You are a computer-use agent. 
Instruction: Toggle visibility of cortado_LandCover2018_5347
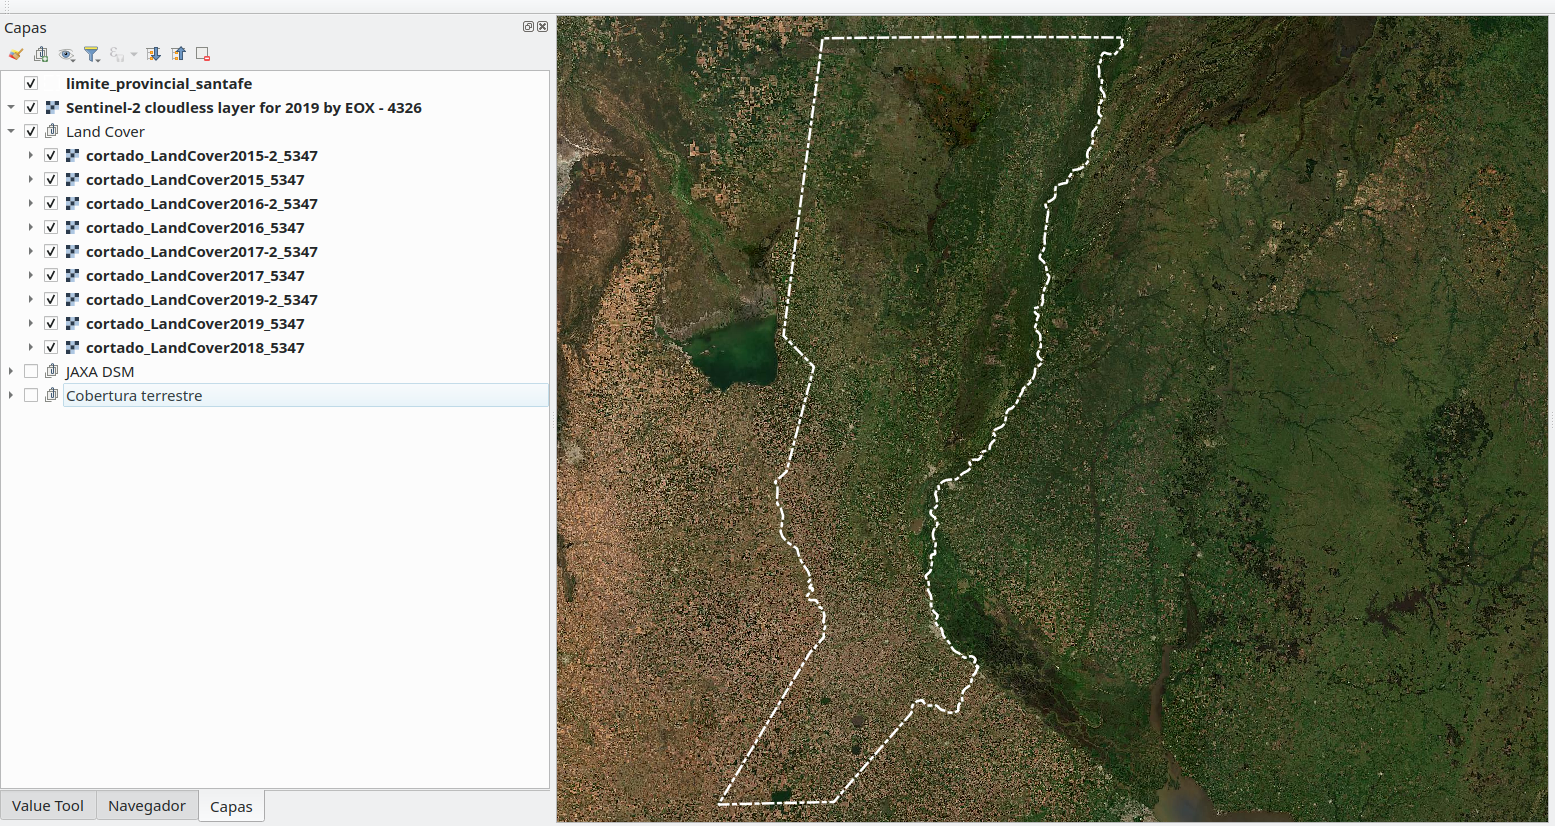pyautogui.click(x=51, y=348)
